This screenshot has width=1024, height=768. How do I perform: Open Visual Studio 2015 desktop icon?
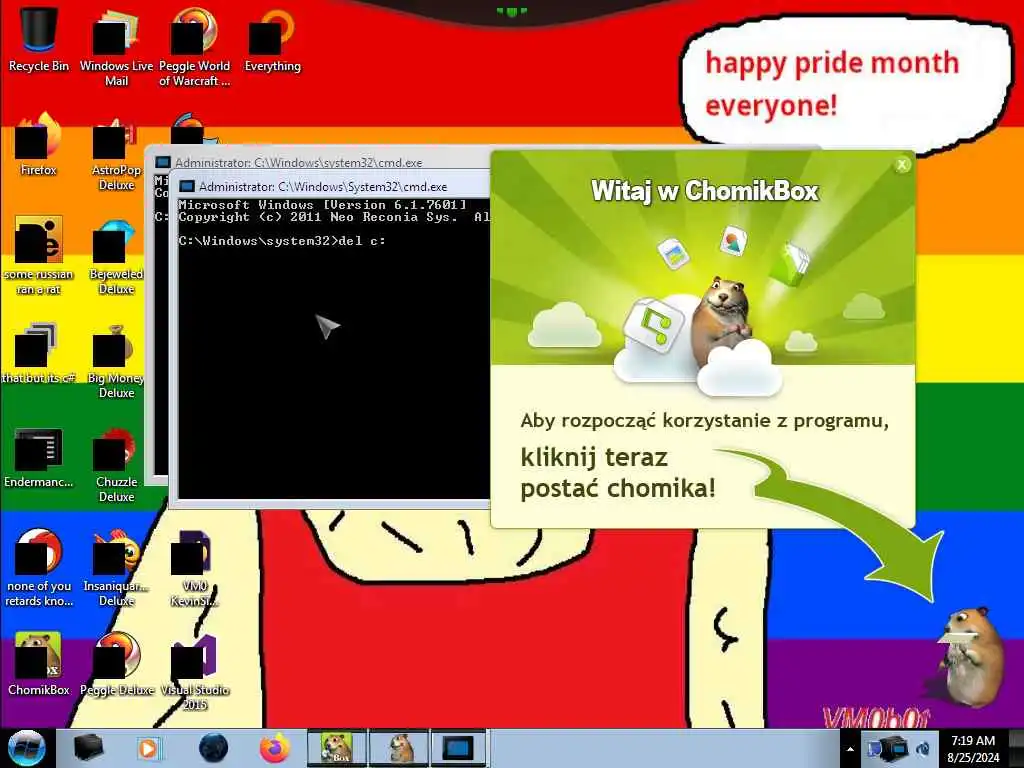click(195, 671)
